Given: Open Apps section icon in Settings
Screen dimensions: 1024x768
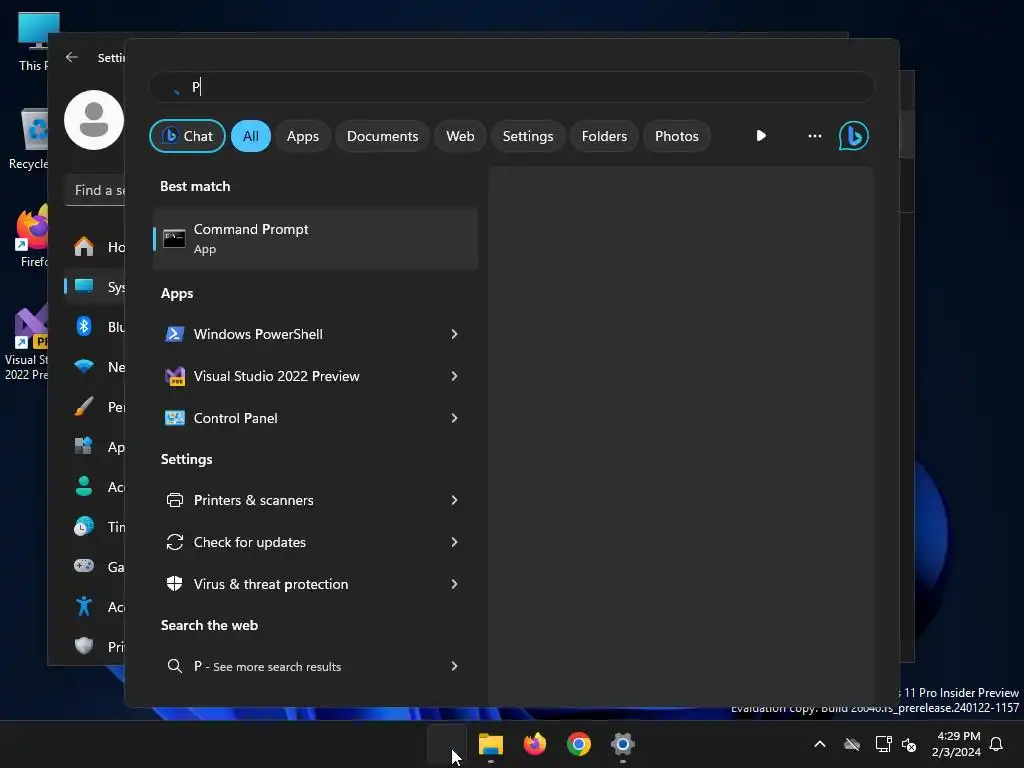Looking at the screenshot, I should tap(84, 446).
